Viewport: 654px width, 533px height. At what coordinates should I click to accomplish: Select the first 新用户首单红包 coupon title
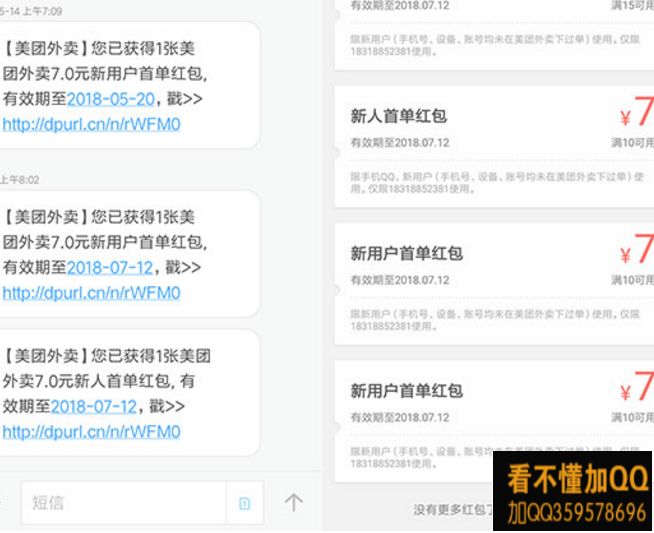pos(407,253)
